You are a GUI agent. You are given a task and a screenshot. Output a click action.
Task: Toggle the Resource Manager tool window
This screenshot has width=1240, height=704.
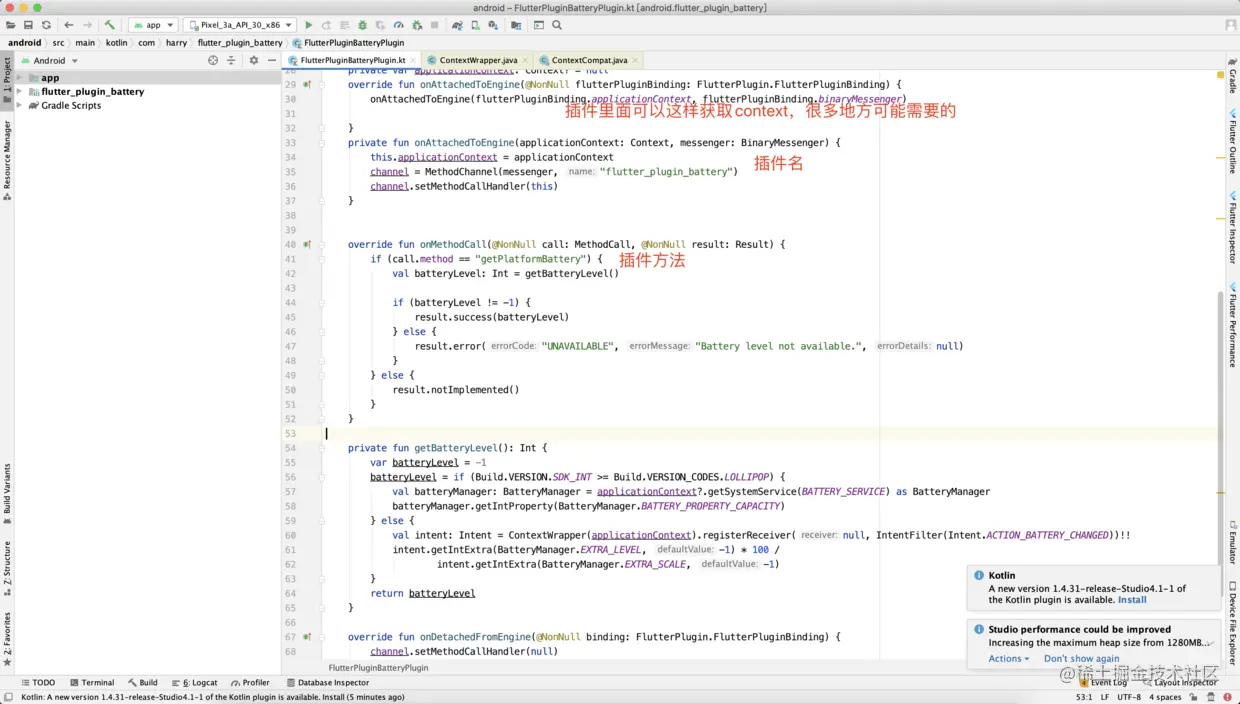[x=7, y=160]
